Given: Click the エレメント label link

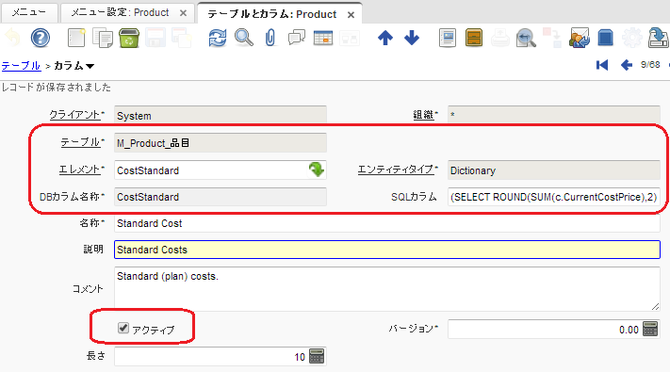Looking at the screenshot, I should [79, 170].
